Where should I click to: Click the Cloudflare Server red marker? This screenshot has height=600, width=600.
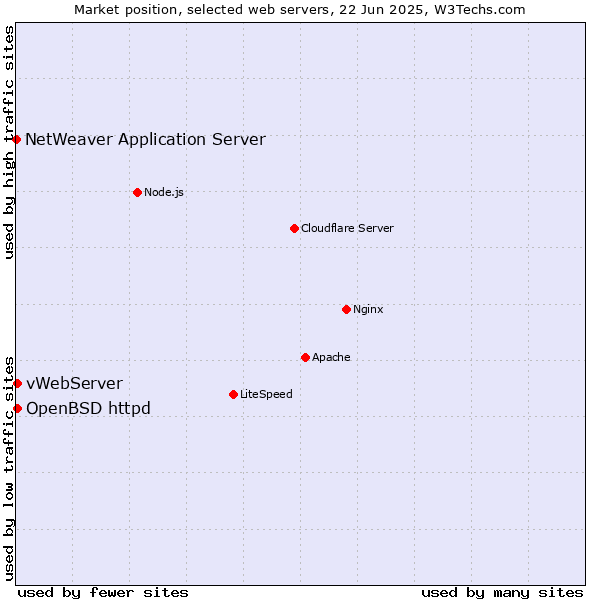pos(294,228)
